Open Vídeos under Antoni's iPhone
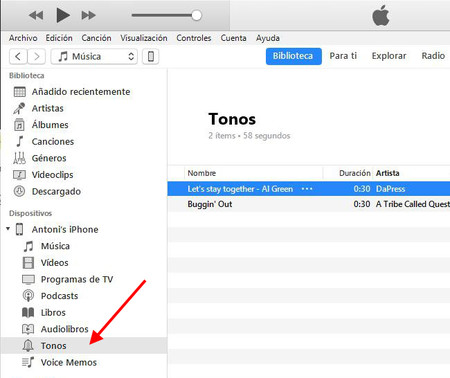The width and height of the screenshot is (450, 378). coord(55,263)
